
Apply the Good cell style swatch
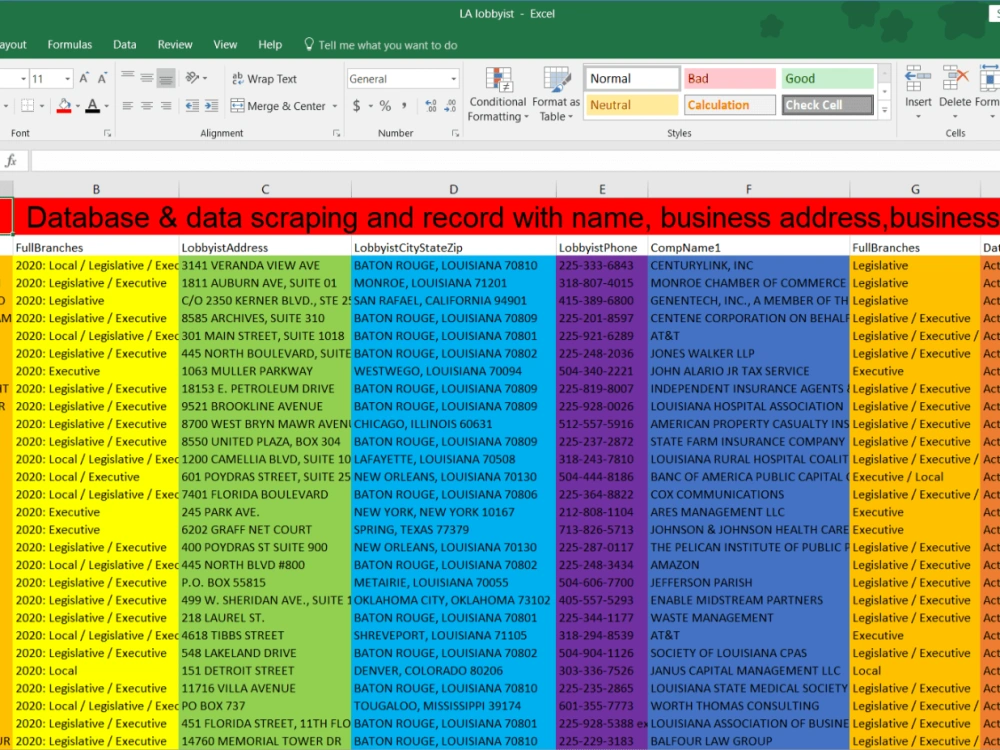click(827, 78)
